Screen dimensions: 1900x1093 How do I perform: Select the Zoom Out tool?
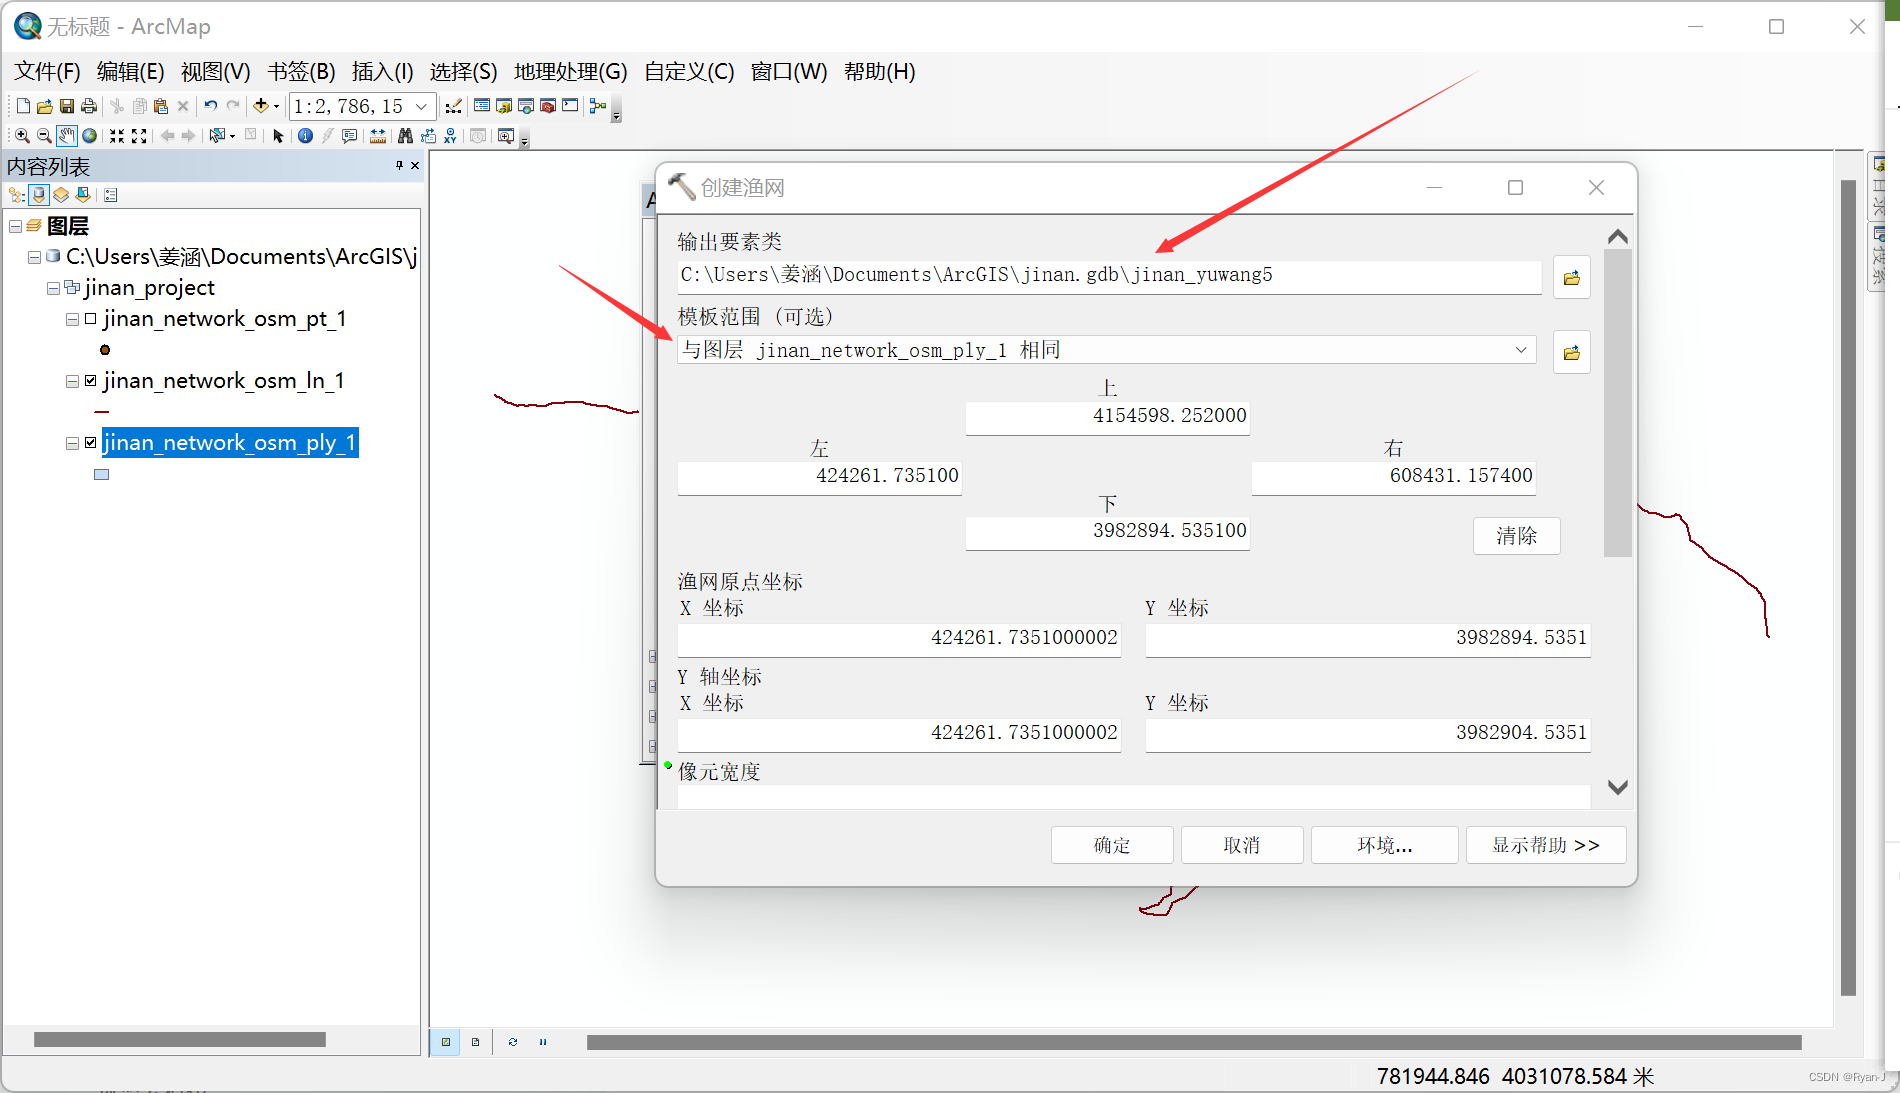pos(44,136)
